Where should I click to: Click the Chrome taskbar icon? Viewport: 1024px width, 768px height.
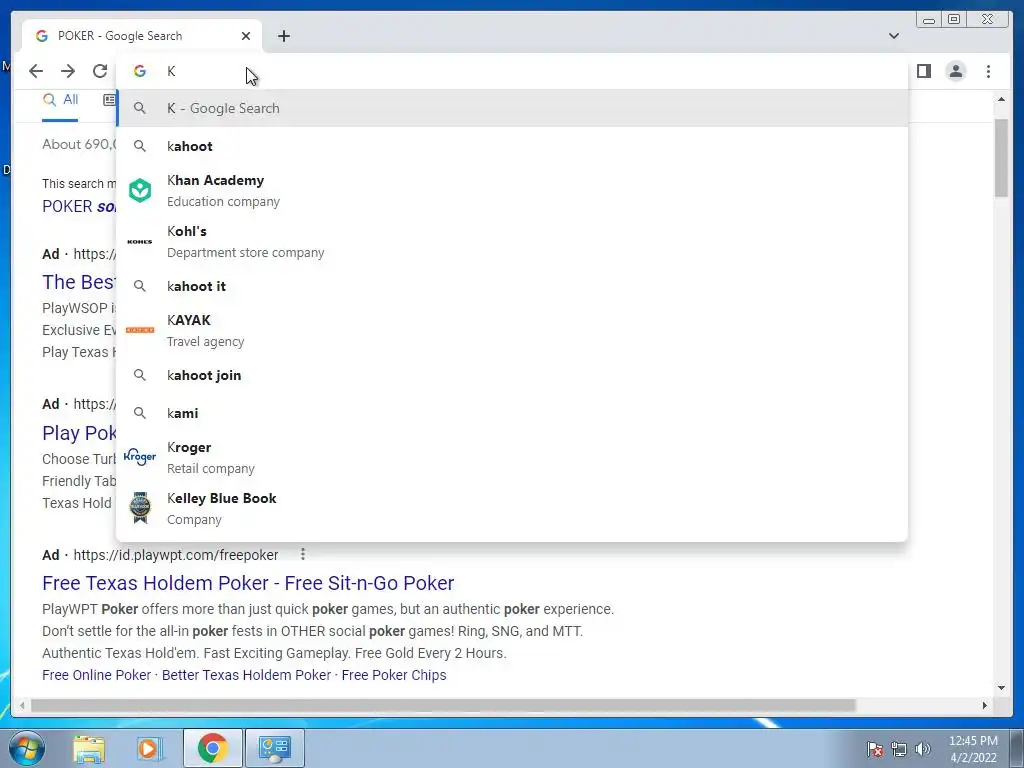(212, 748)
